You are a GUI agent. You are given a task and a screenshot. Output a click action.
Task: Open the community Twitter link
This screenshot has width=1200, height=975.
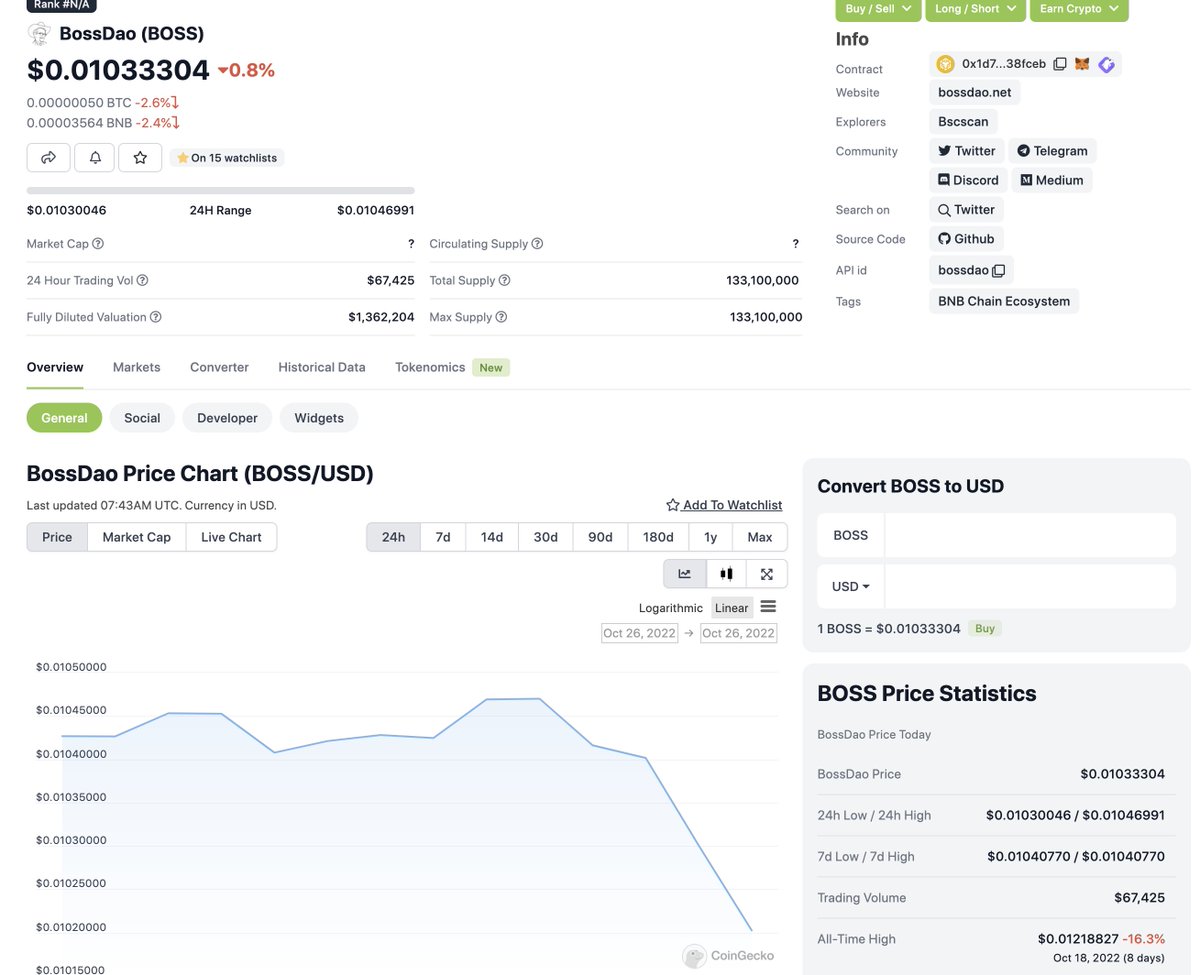click(x=966, y=151)
